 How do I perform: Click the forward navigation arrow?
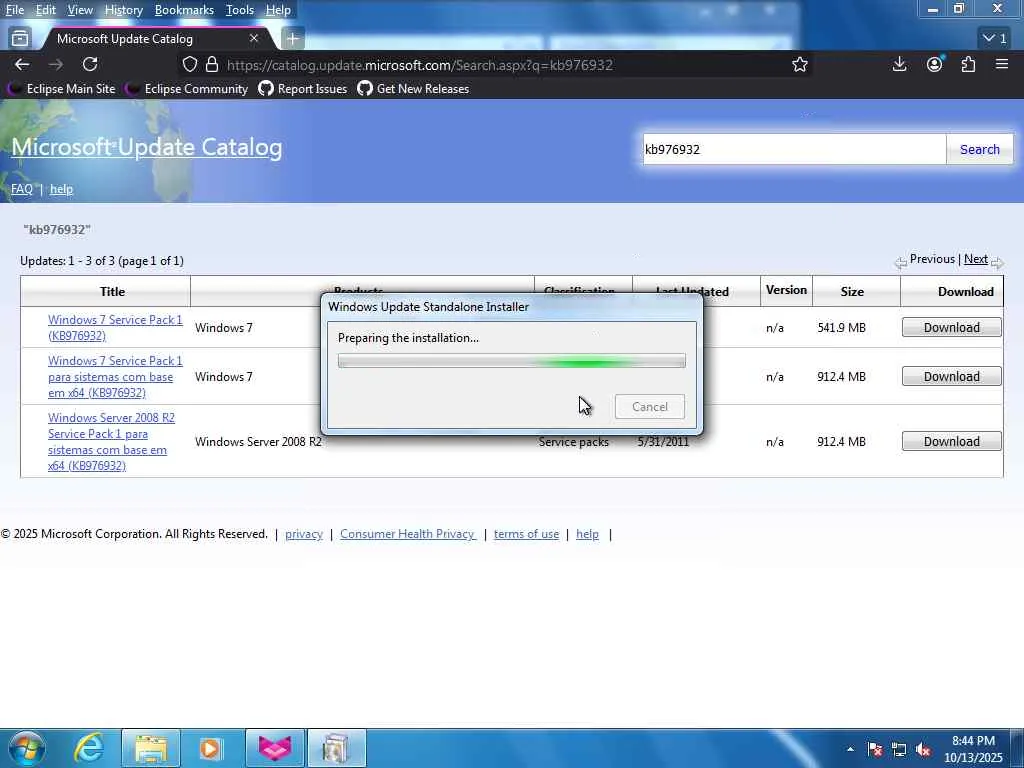(56, 65)
